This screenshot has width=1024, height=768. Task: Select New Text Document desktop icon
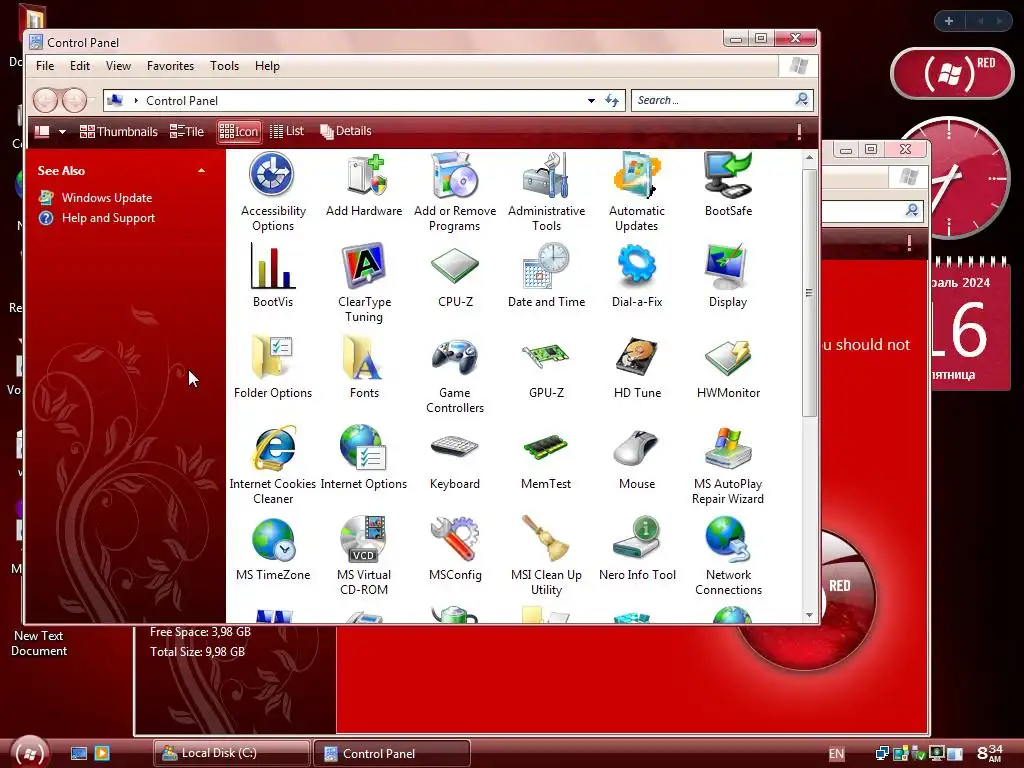39,643
